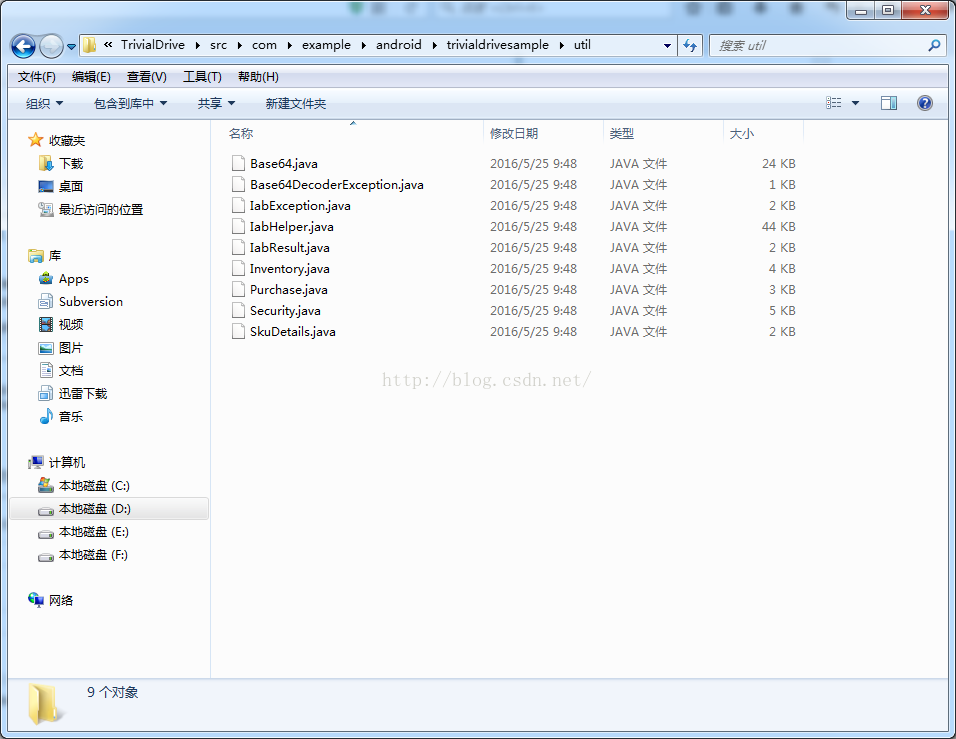Click com in the breadcrumb path
956x739 pixels.
264,45
